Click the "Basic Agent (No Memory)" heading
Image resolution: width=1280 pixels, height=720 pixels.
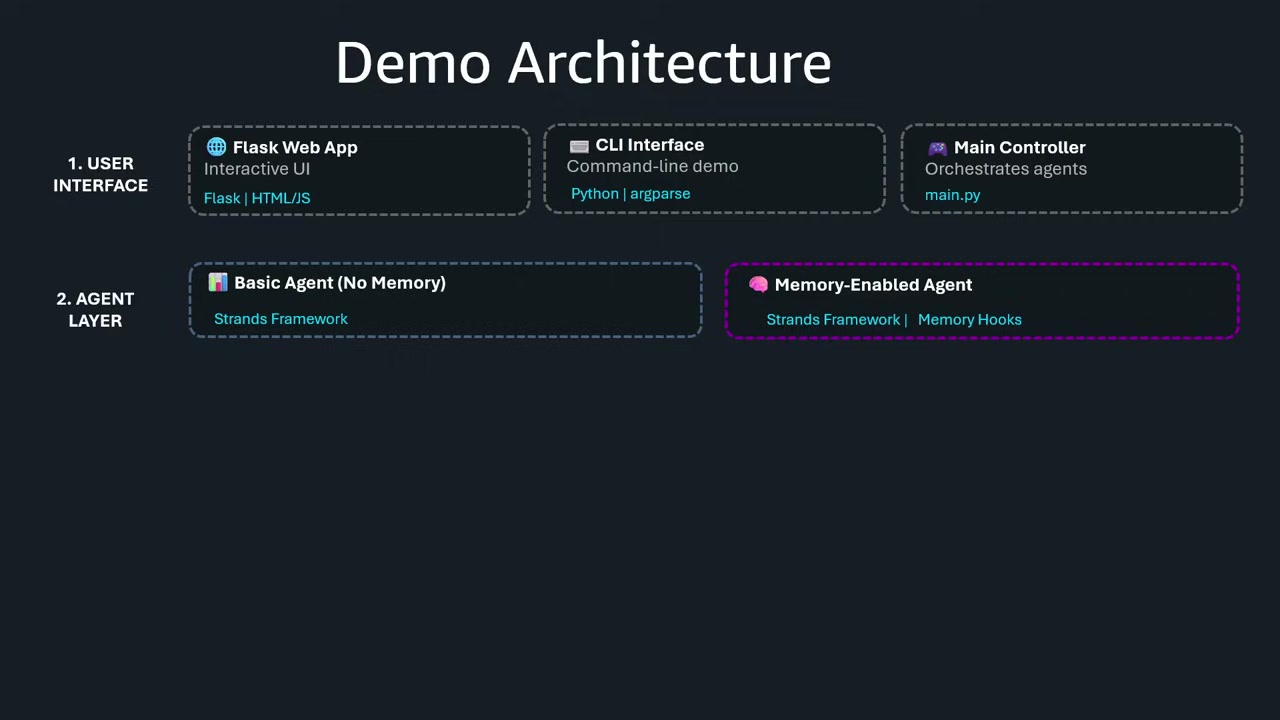coord(339,283)
